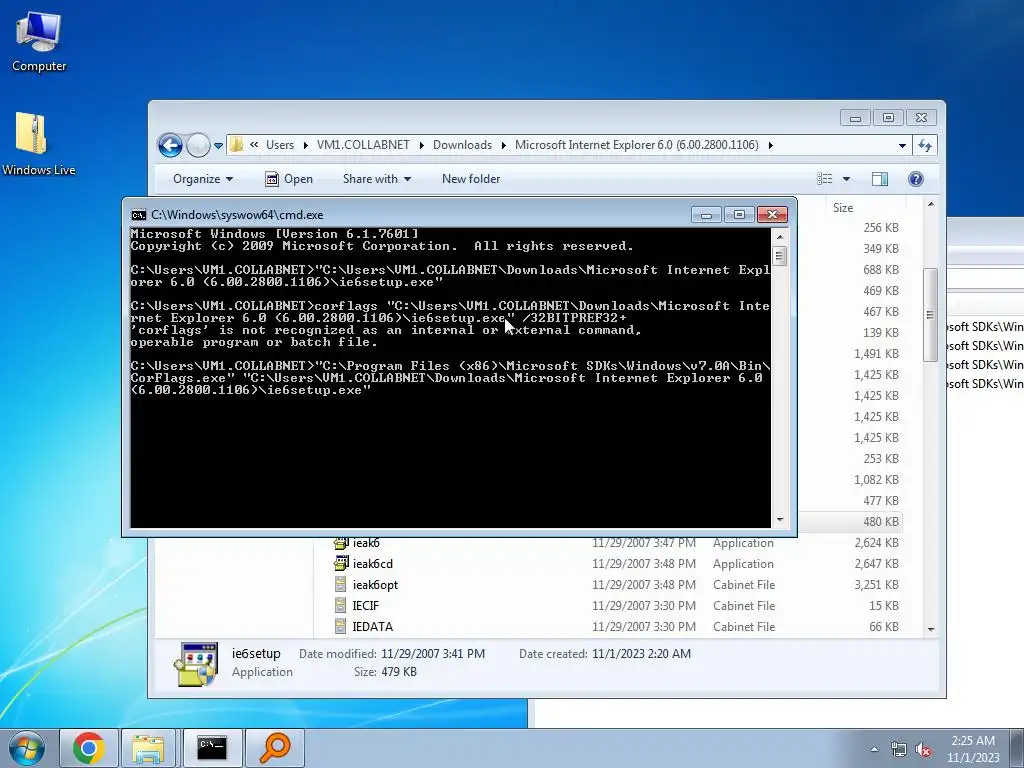Click the Explorer file list scroll up arrow
Image resolution: width=1024 pixels, height=768 pixels.
(931, 204)
